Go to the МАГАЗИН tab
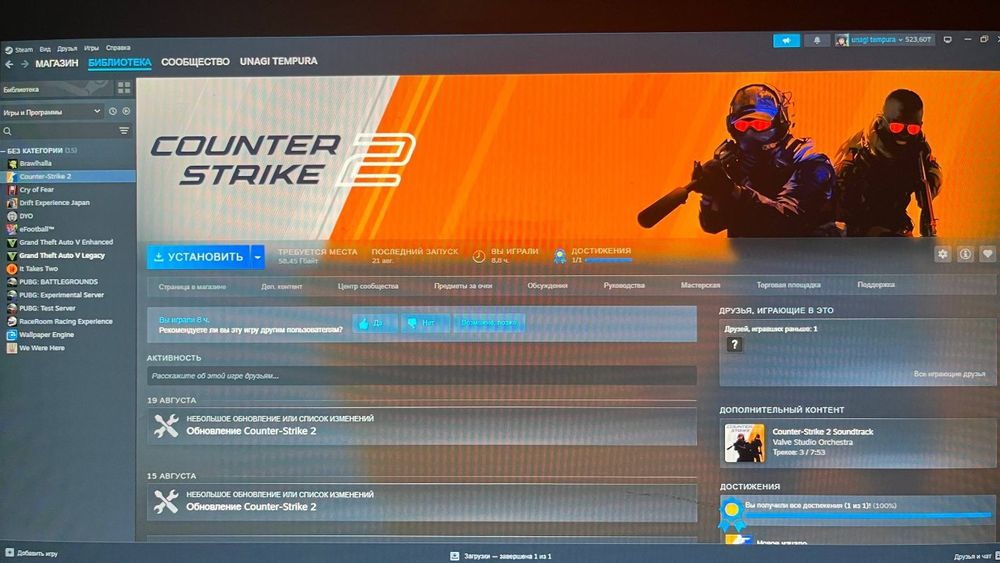Screen dimensions: 1000x563 point(57,64)
